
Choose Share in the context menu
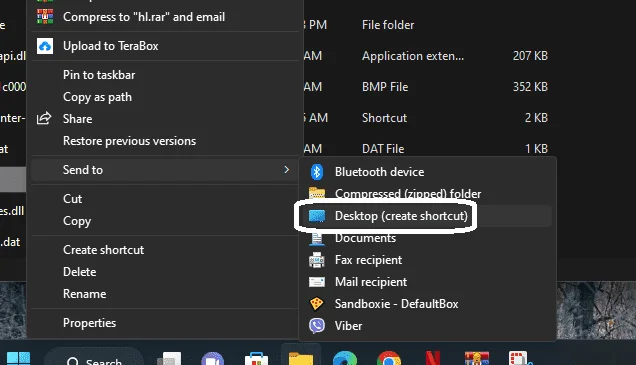click(164, 119)
